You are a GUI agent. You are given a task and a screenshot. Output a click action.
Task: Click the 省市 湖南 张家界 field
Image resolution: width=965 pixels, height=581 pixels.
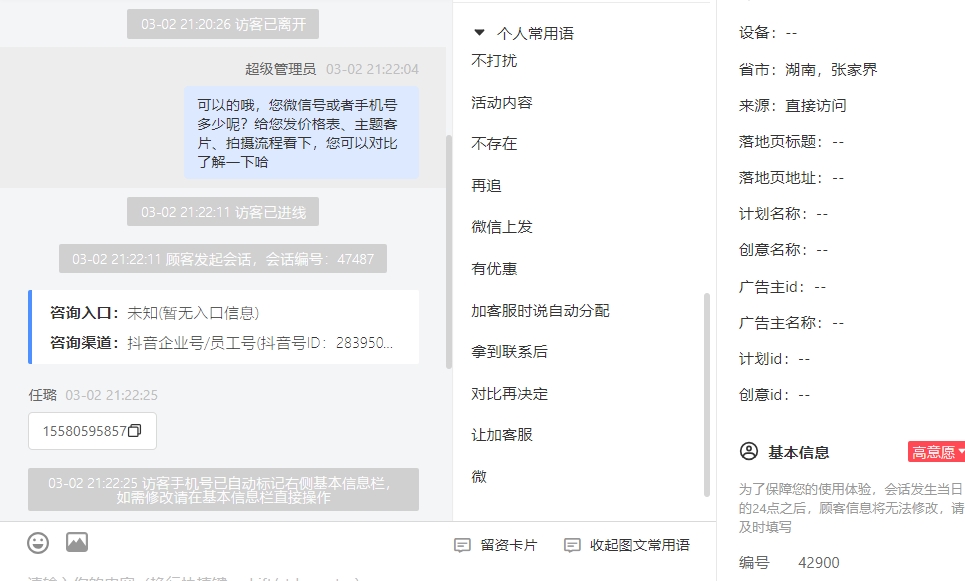point(807,70)
